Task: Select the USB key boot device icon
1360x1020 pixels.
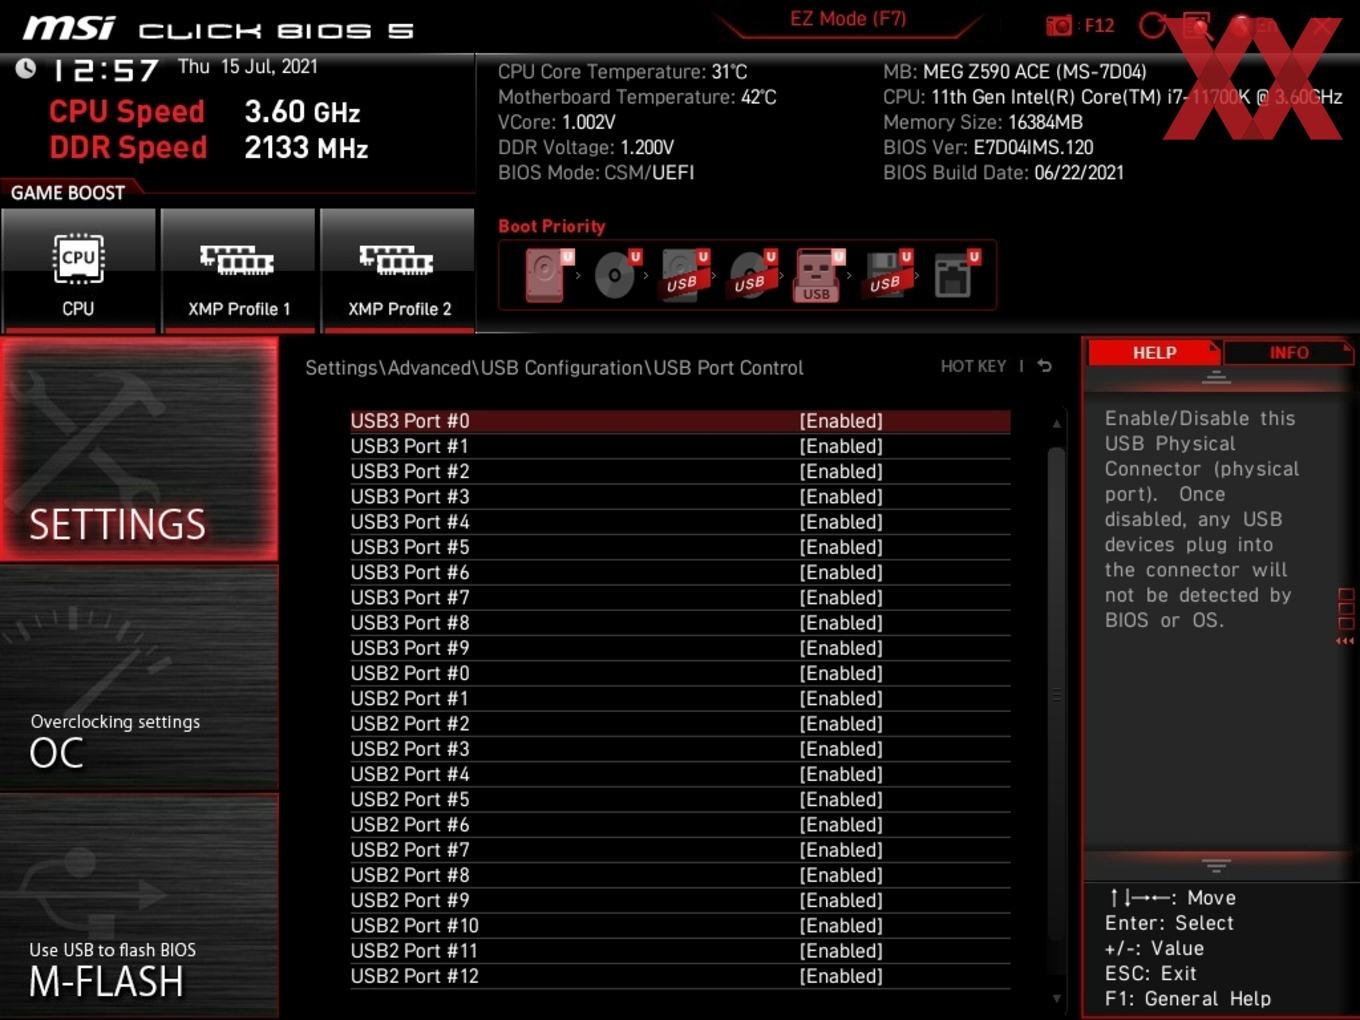Action: tap(819, 275)
